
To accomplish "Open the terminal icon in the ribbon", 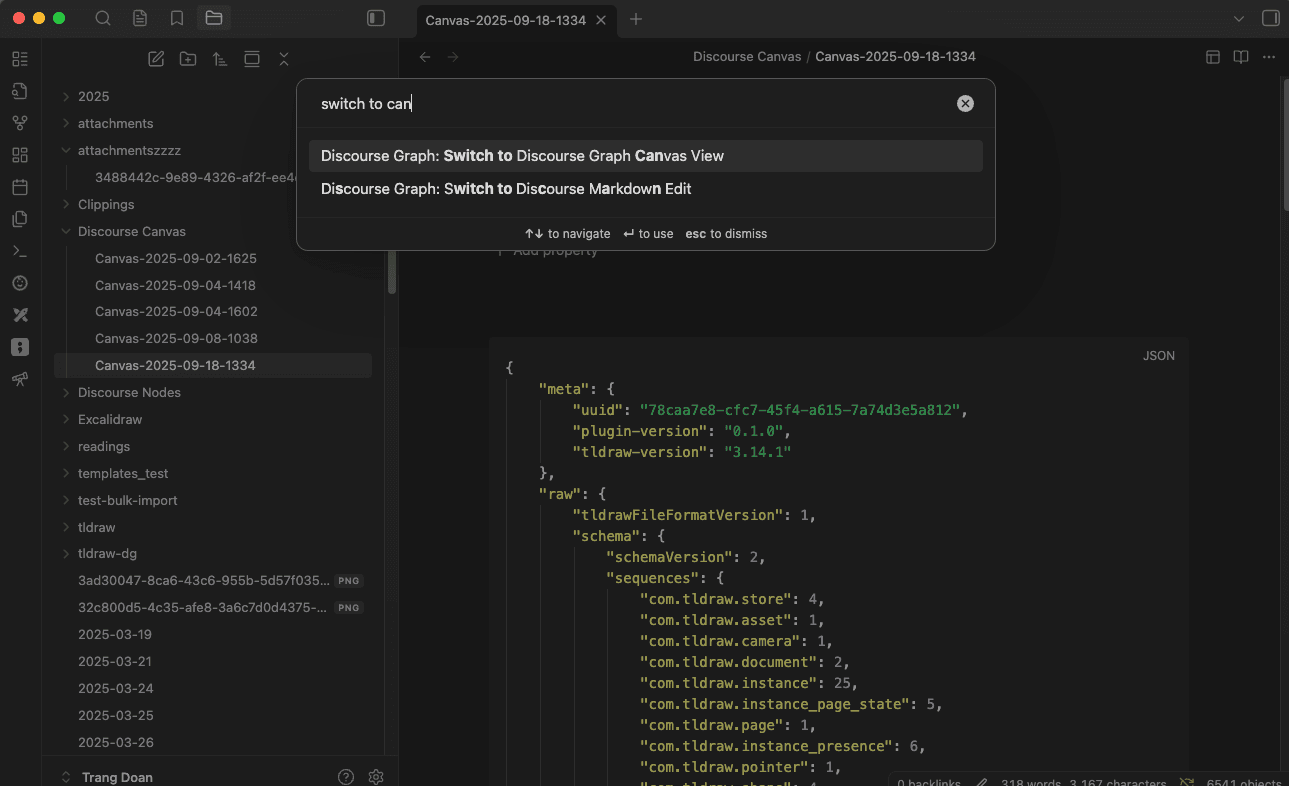I will (x=19, y=250).
